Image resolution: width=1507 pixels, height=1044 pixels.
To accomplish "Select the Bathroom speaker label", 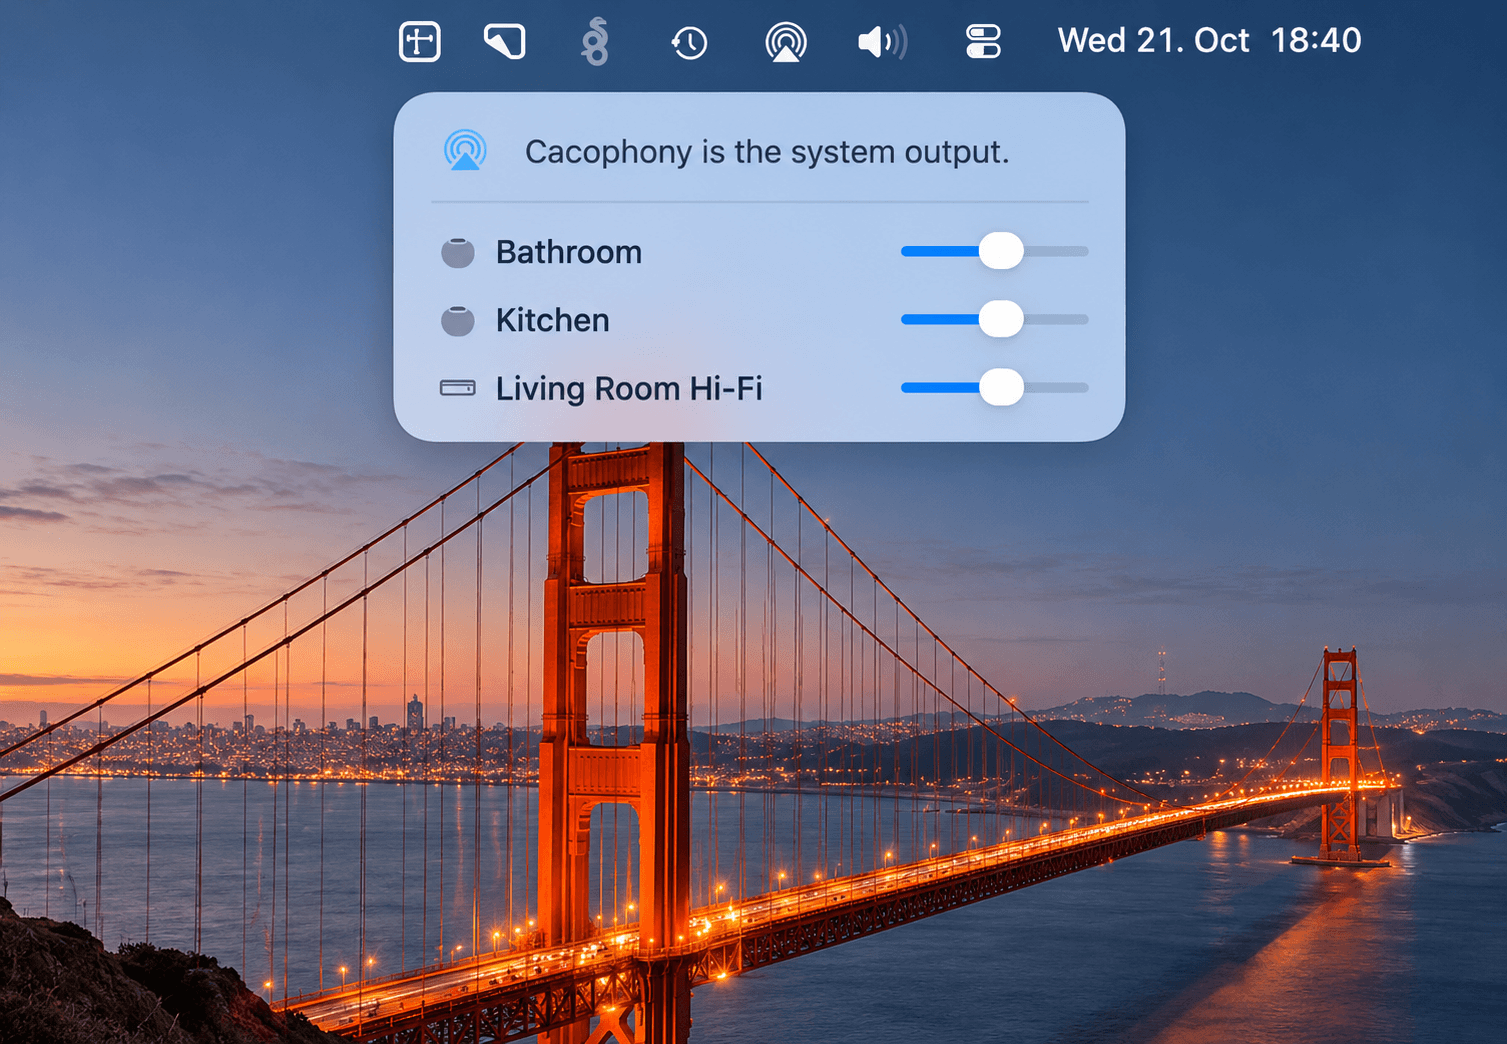I will [x=569, y=252].
